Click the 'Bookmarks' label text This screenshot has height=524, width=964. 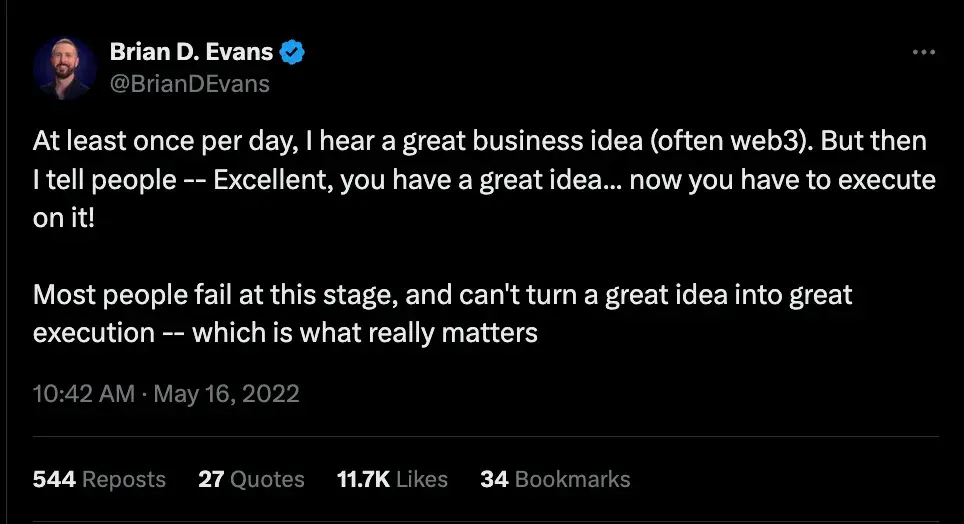coord(573,479)
